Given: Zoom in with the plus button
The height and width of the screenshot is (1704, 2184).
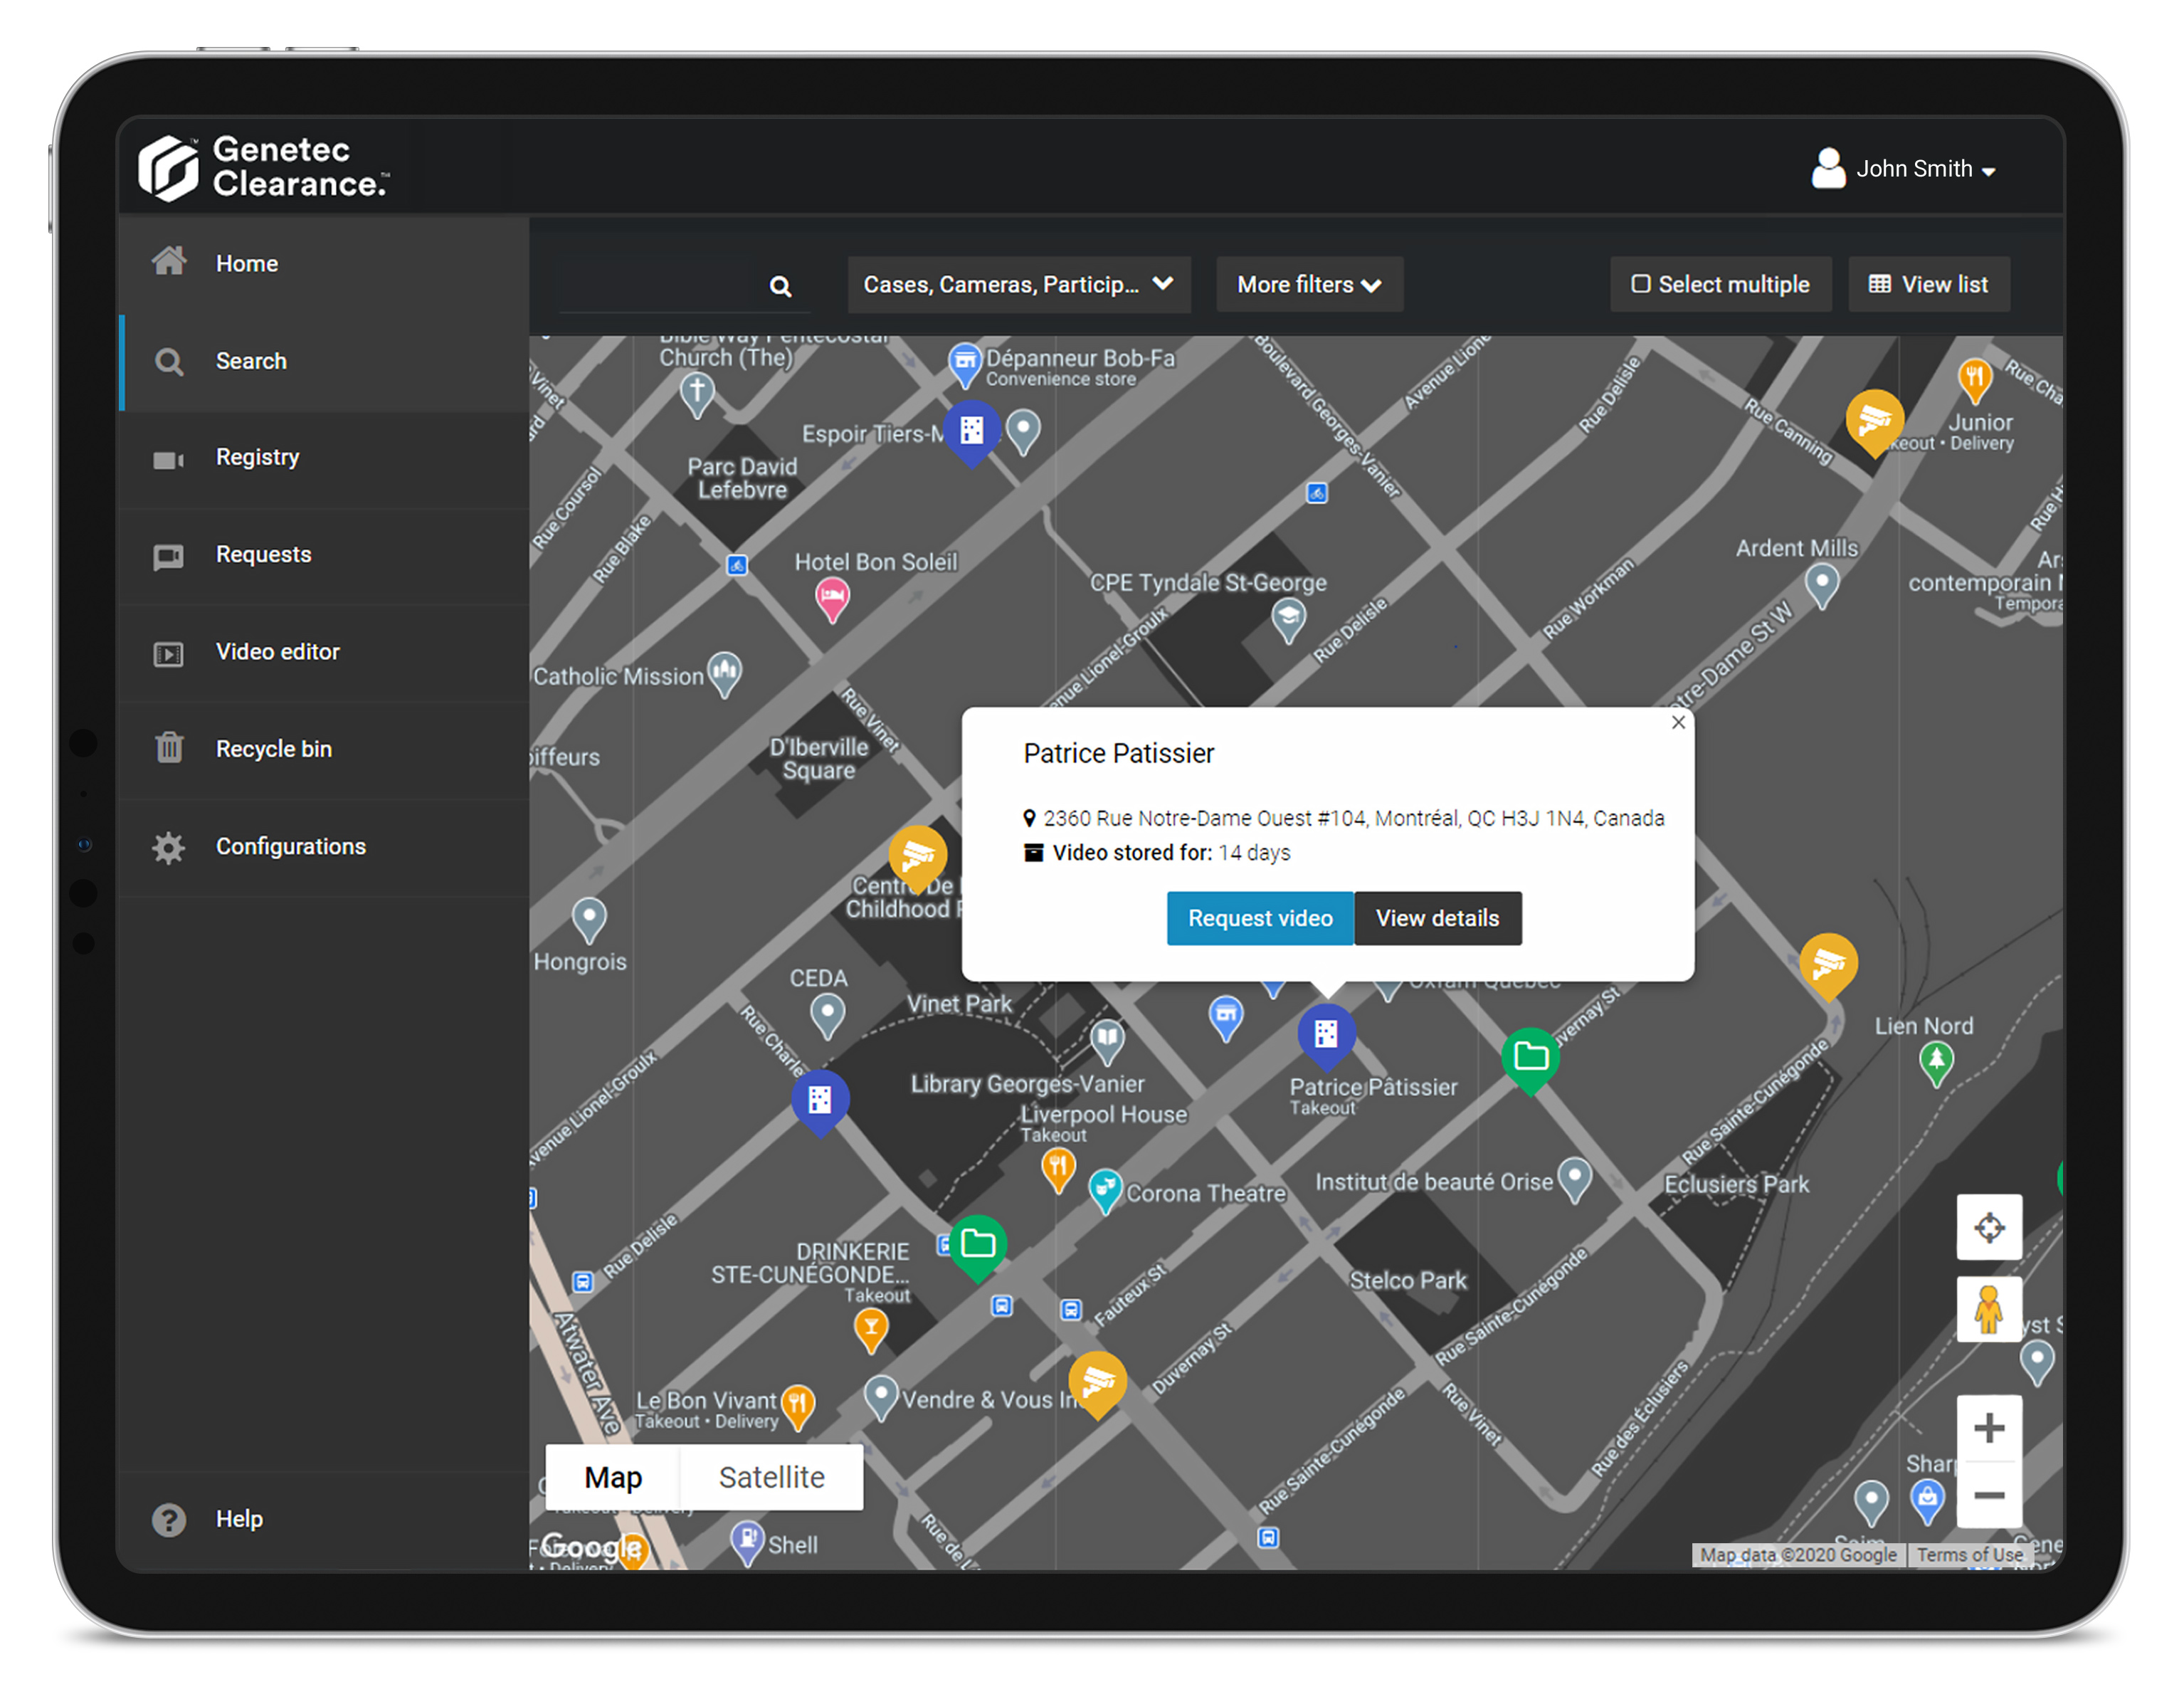Looking at the screenshot, I should pos(1988,1427).
